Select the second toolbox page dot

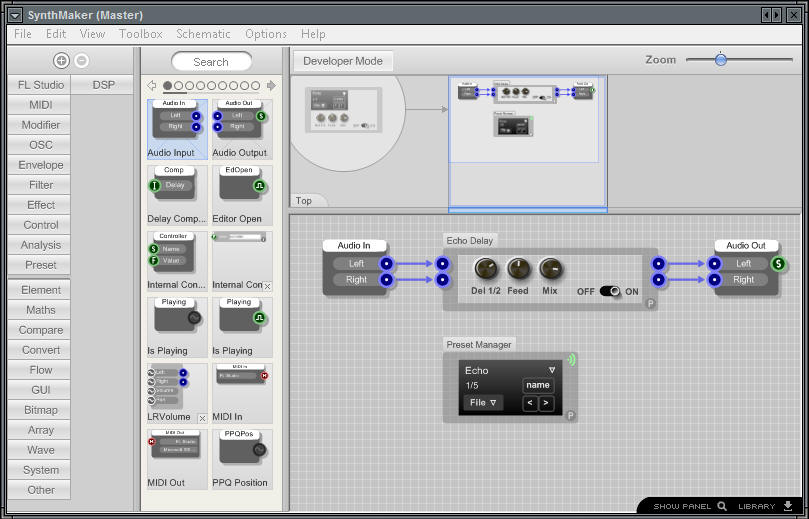pyautogui.click(x=179, y=86)
